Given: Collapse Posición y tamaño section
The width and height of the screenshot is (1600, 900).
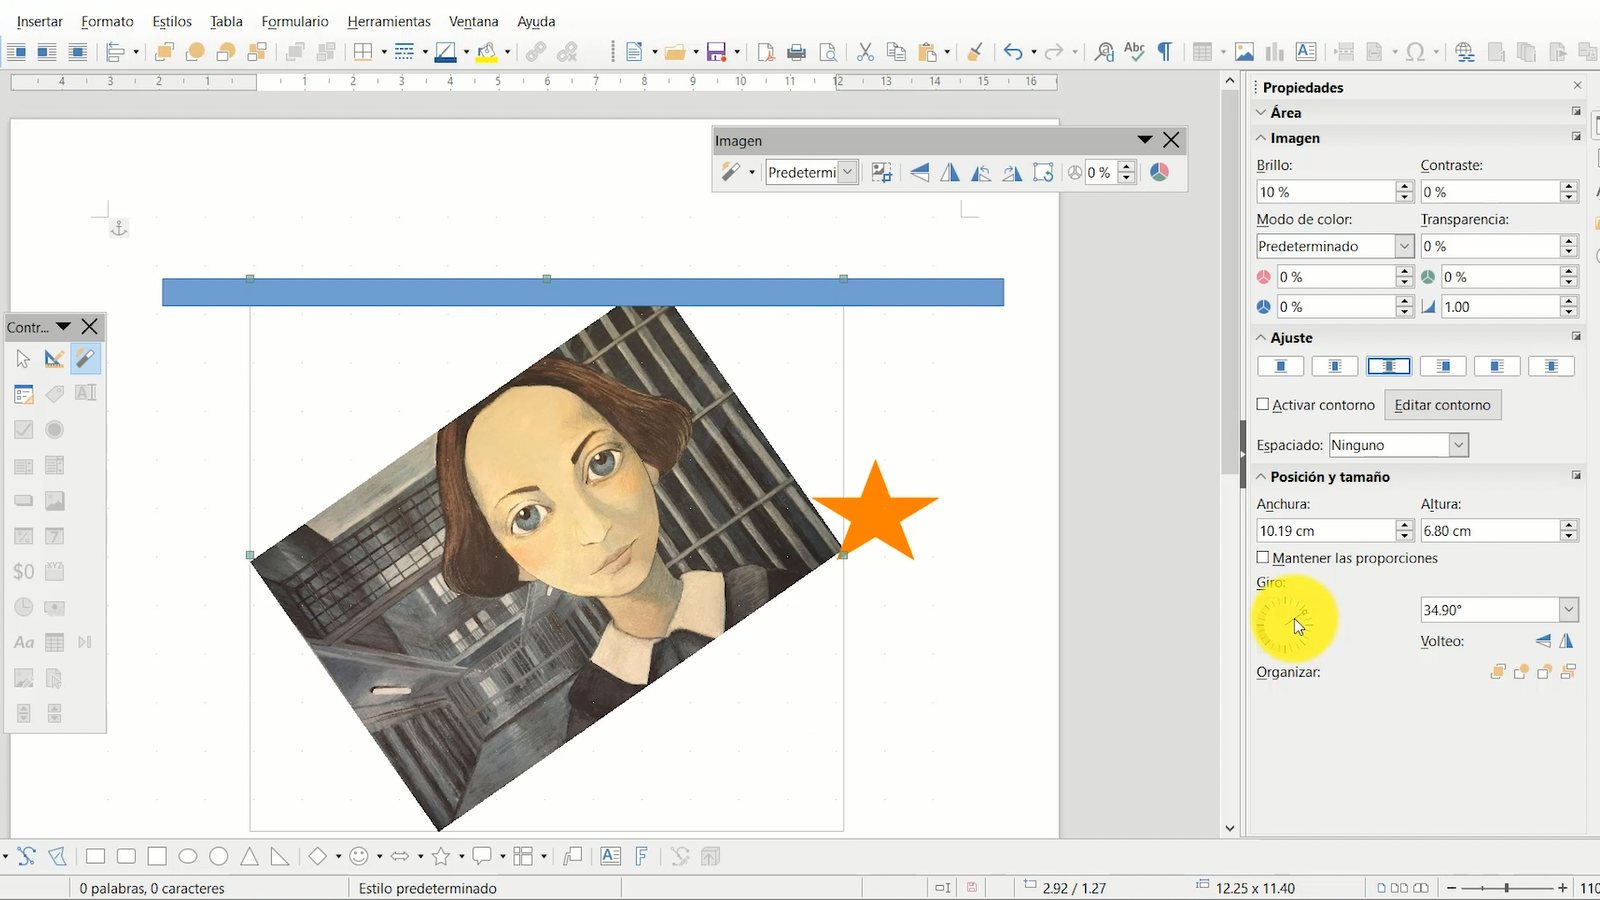Looking at the screenshot, I should (1262, 477).
